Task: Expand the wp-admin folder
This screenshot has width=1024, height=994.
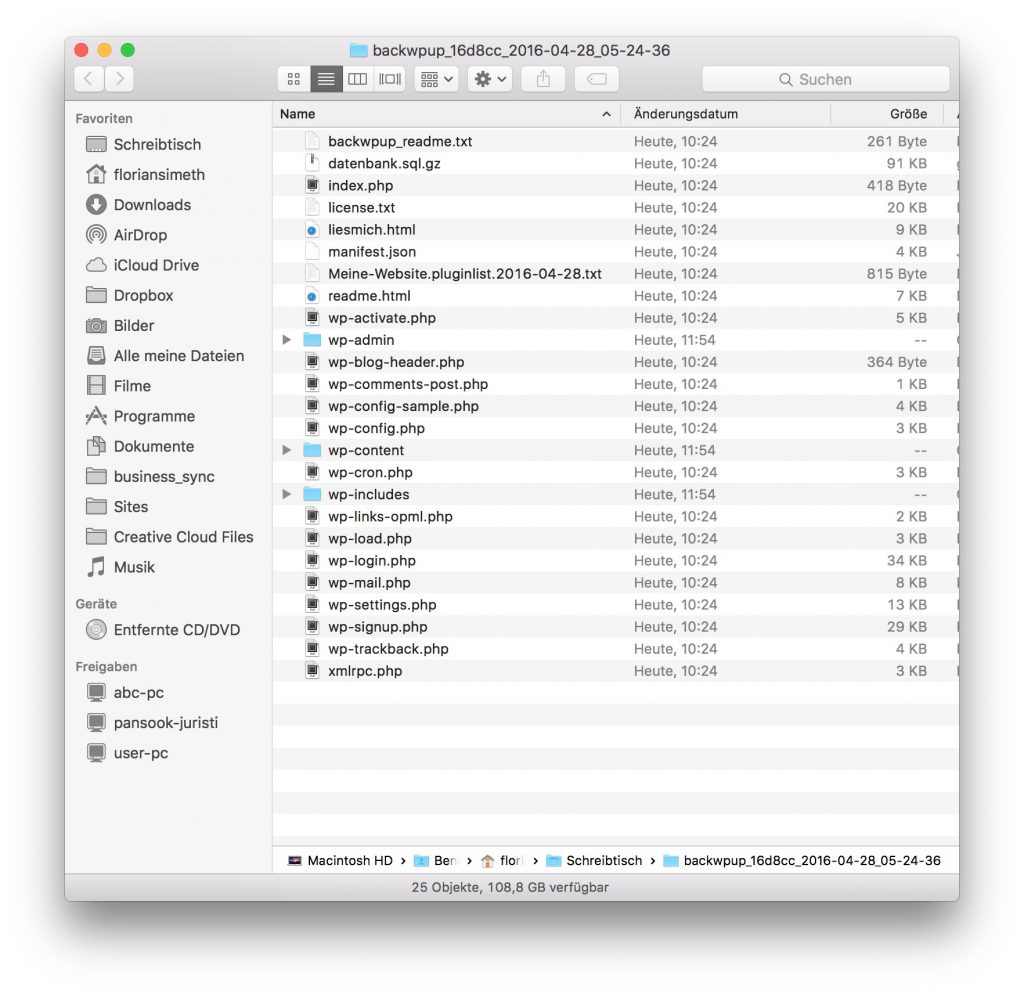Action: coord(287,340)
